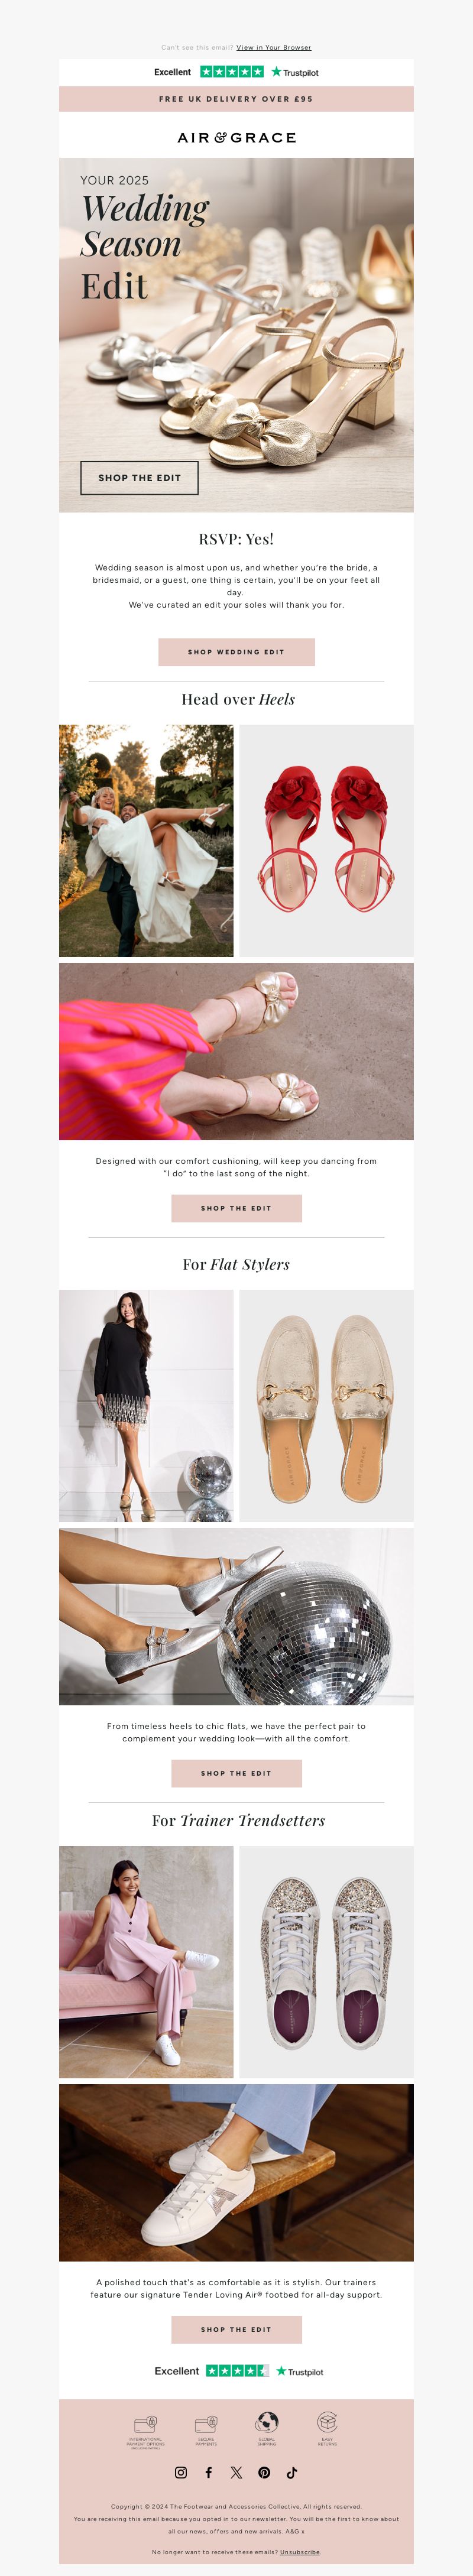Image resolution: width=473 pixels, height=2576 pixels.
Task: Click the Secure Payments icon
Action: [206, 2423]
